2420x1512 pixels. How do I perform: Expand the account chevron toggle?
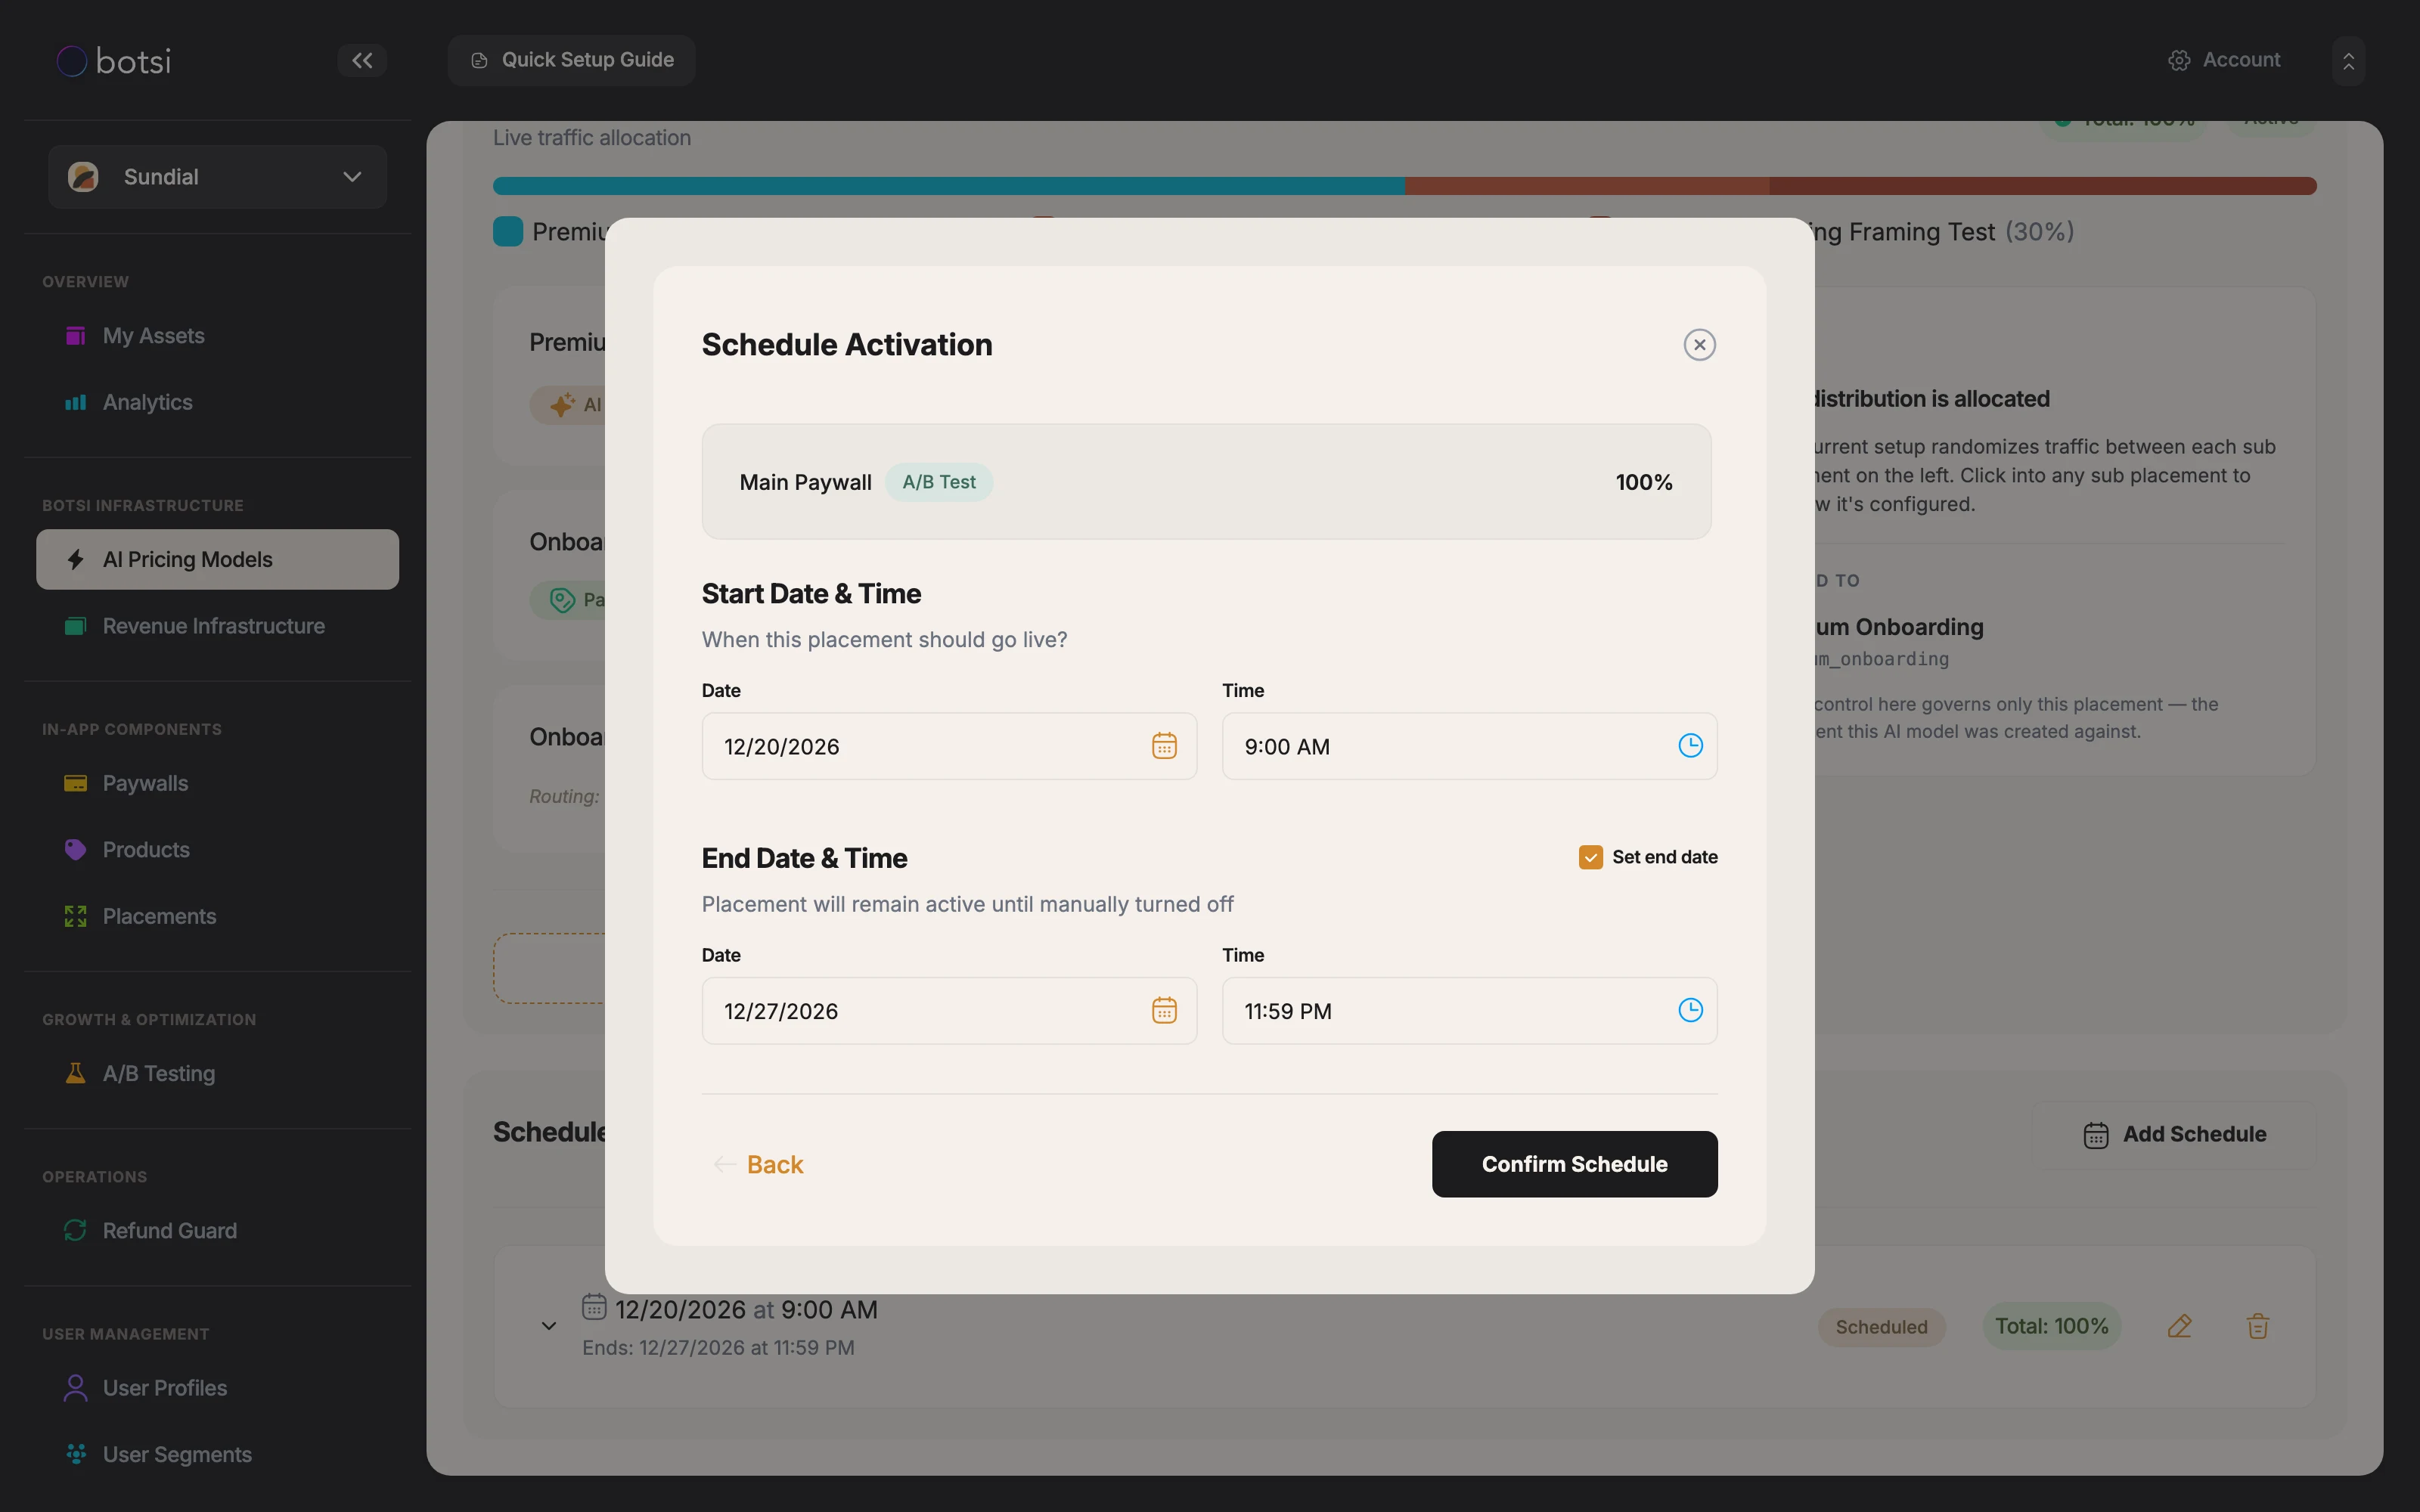click(x=2348, y=61)
